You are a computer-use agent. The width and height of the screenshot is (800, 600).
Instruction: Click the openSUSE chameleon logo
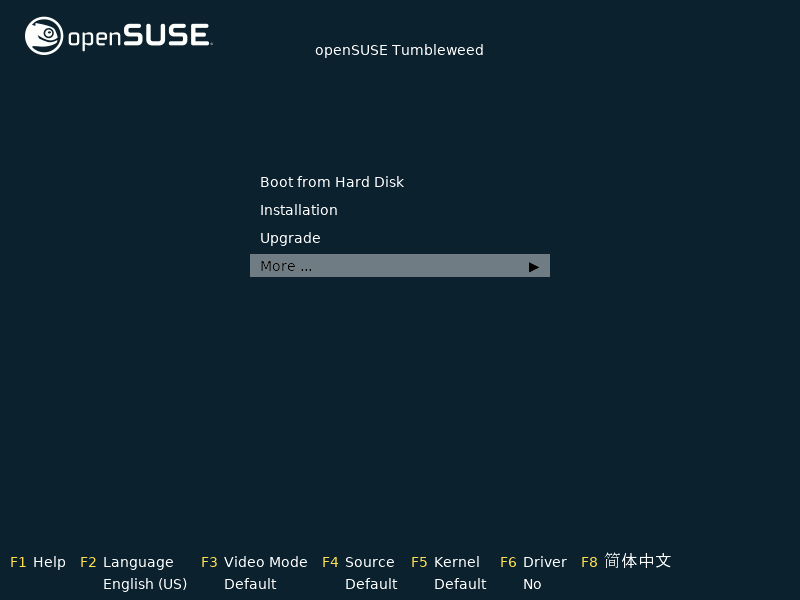[x=42, y=35]
